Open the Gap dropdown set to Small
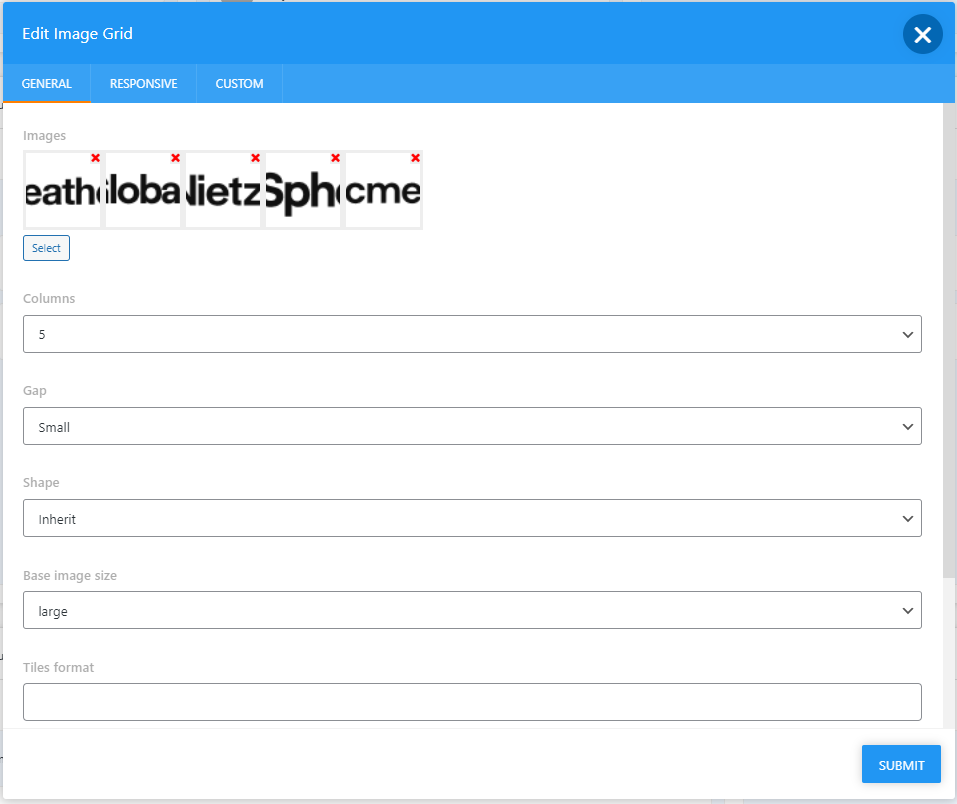 click(472, 426)
